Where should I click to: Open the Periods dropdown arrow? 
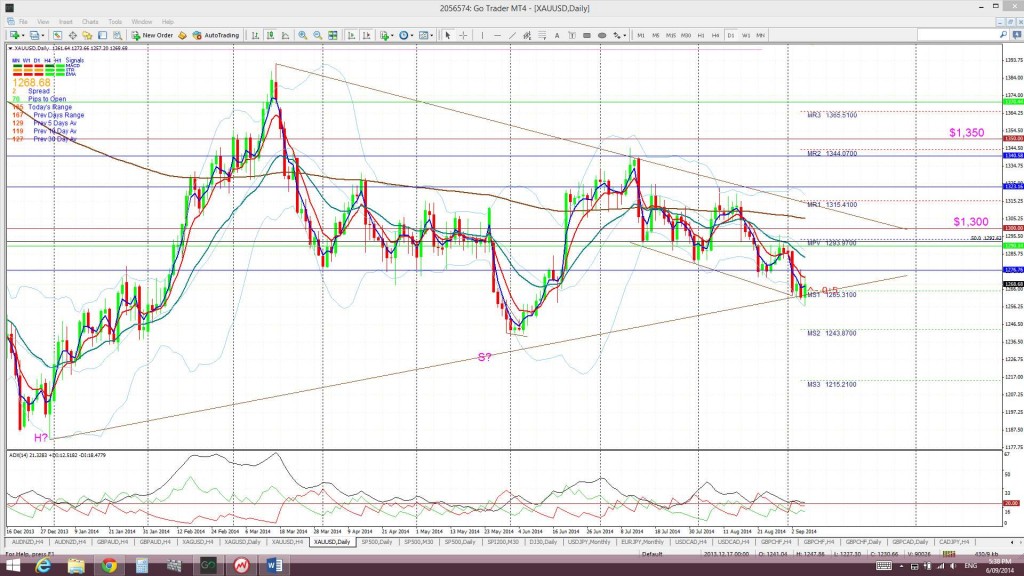click(411, 34)
